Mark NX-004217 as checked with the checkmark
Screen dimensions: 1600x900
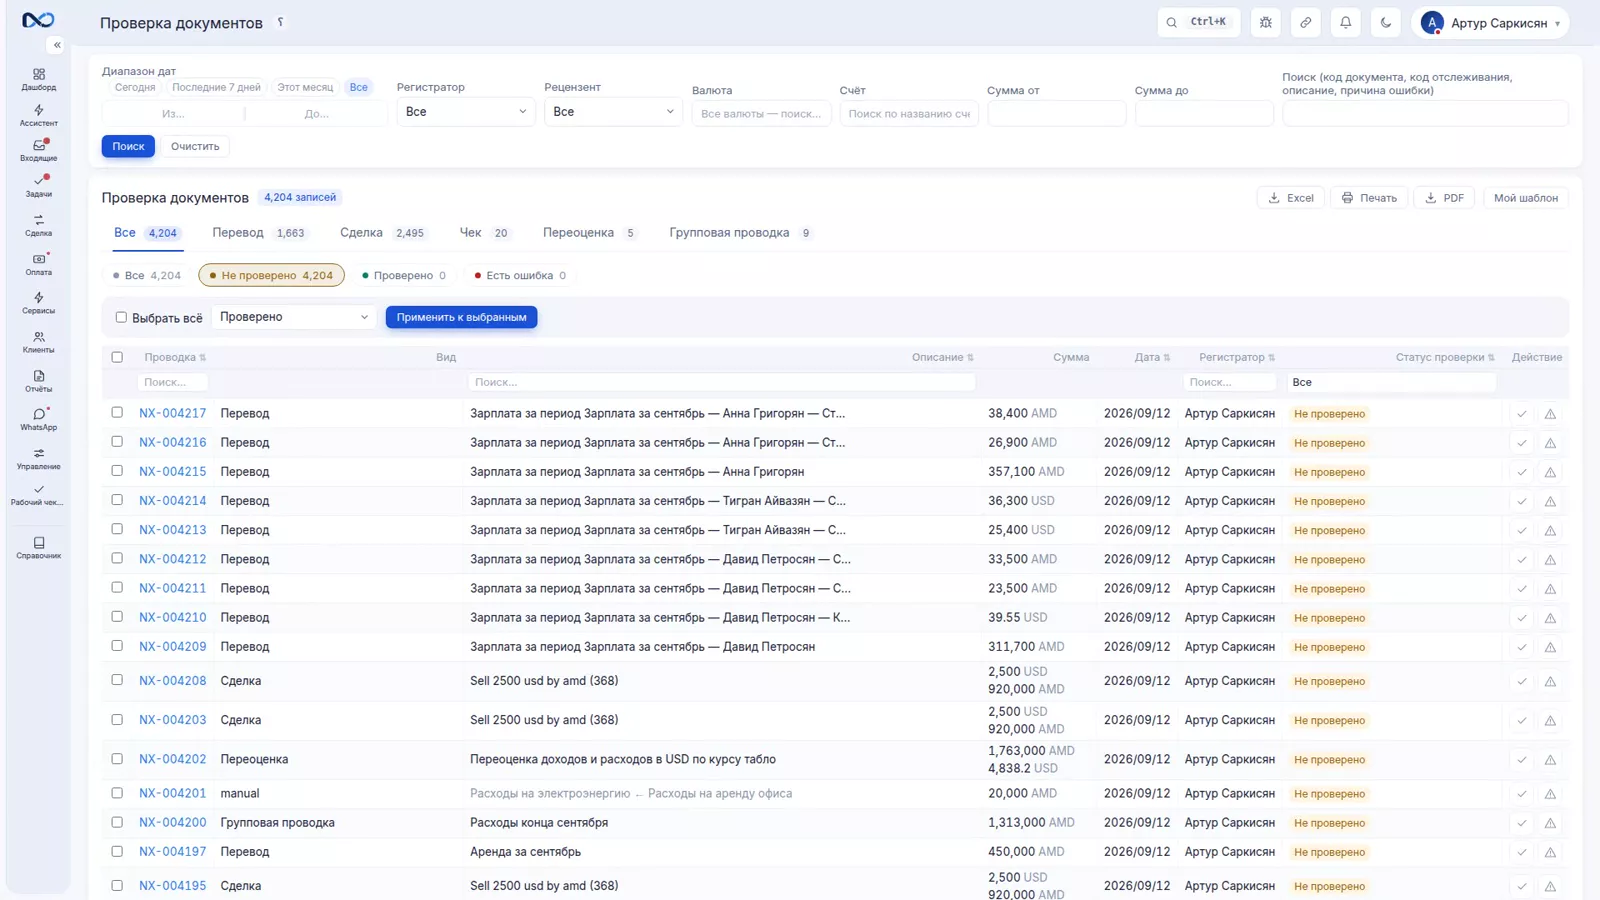[1522, 414]
